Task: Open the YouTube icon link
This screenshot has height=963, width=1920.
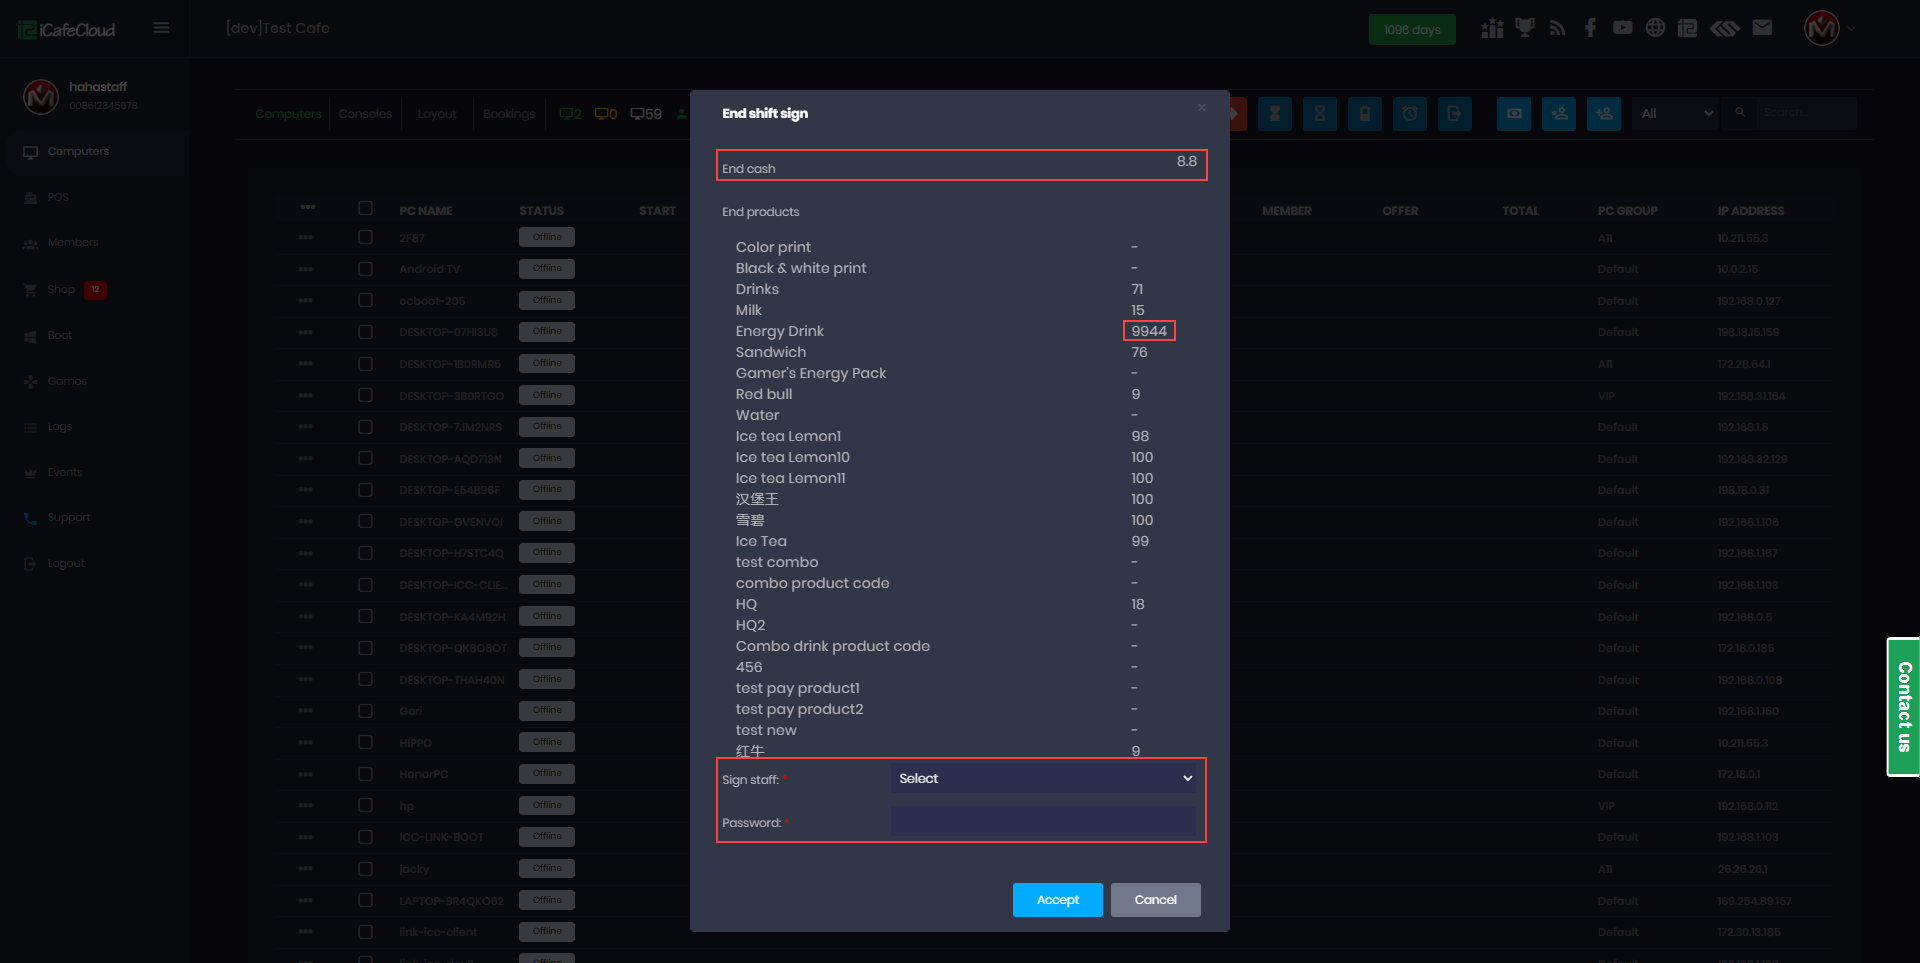Action: (x=1622, y=28)
